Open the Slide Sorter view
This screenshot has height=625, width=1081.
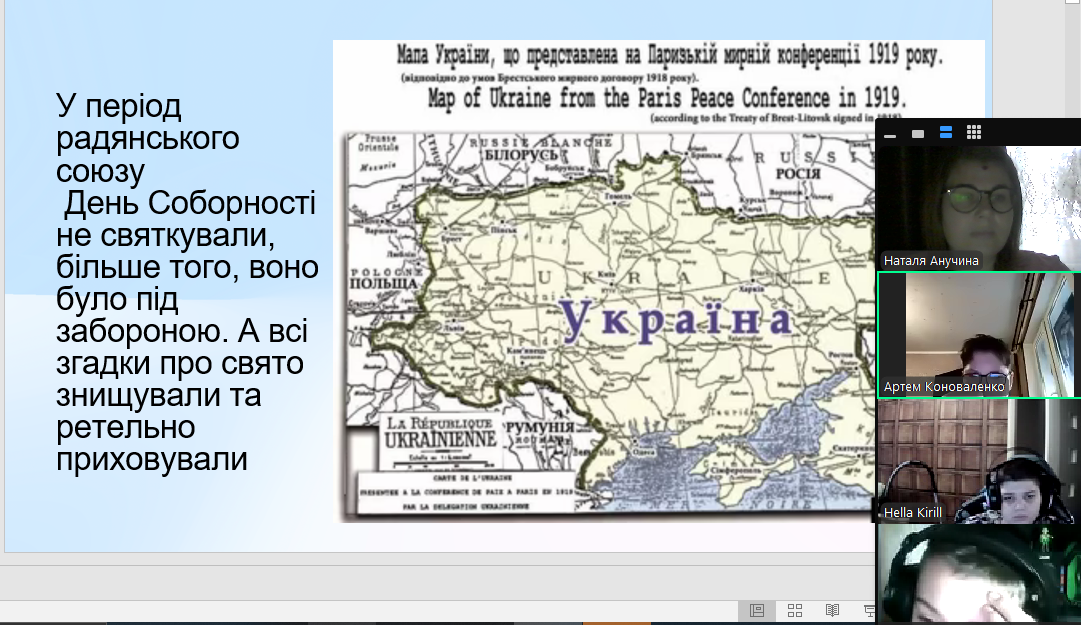tap(795, 611)
